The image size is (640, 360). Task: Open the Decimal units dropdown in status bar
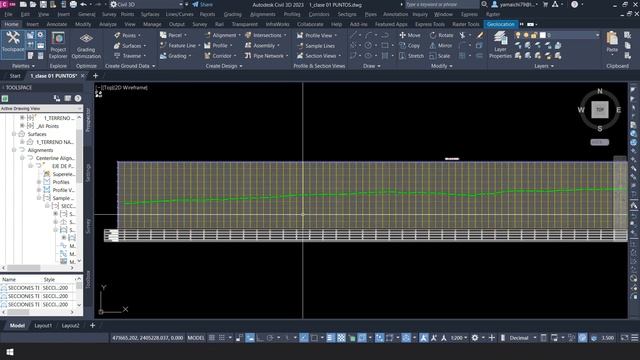522,338
